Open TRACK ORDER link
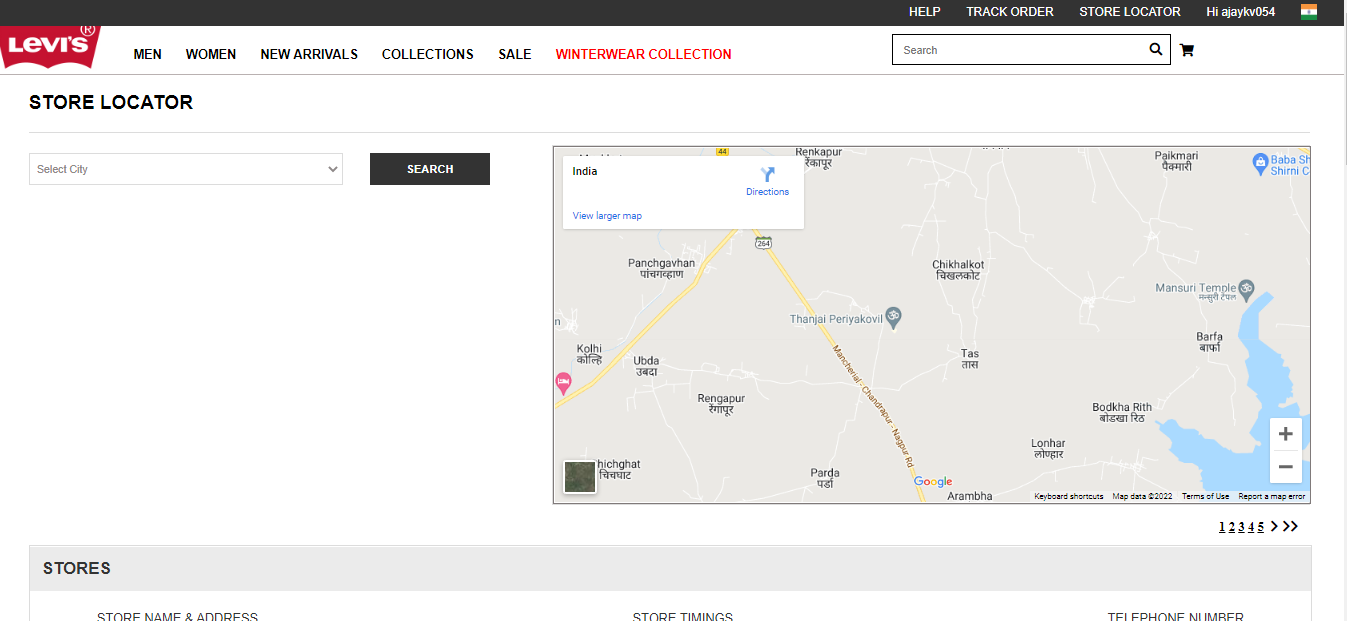This screenshot has height=621, width=1347. click(x=1010, y=12)
